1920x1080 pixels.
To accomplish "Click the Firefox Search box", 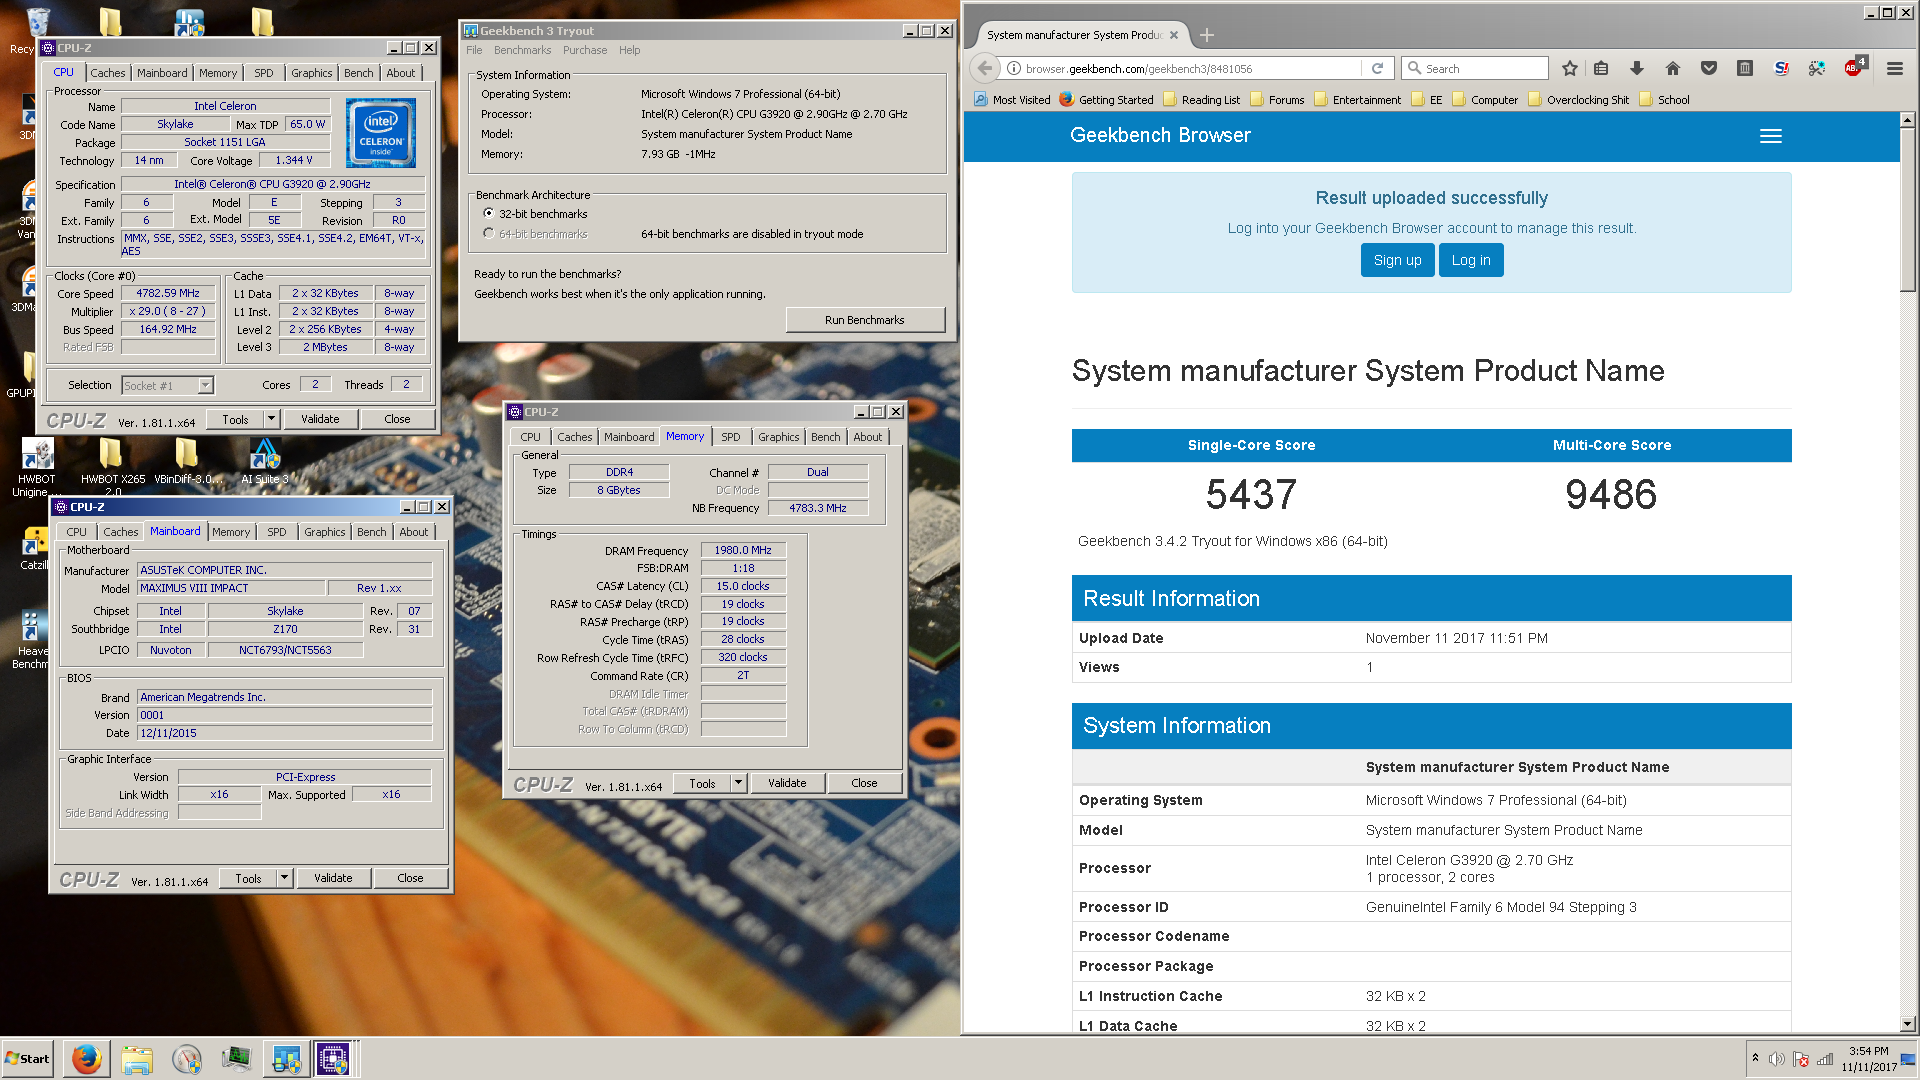I will pos(1475,68).
